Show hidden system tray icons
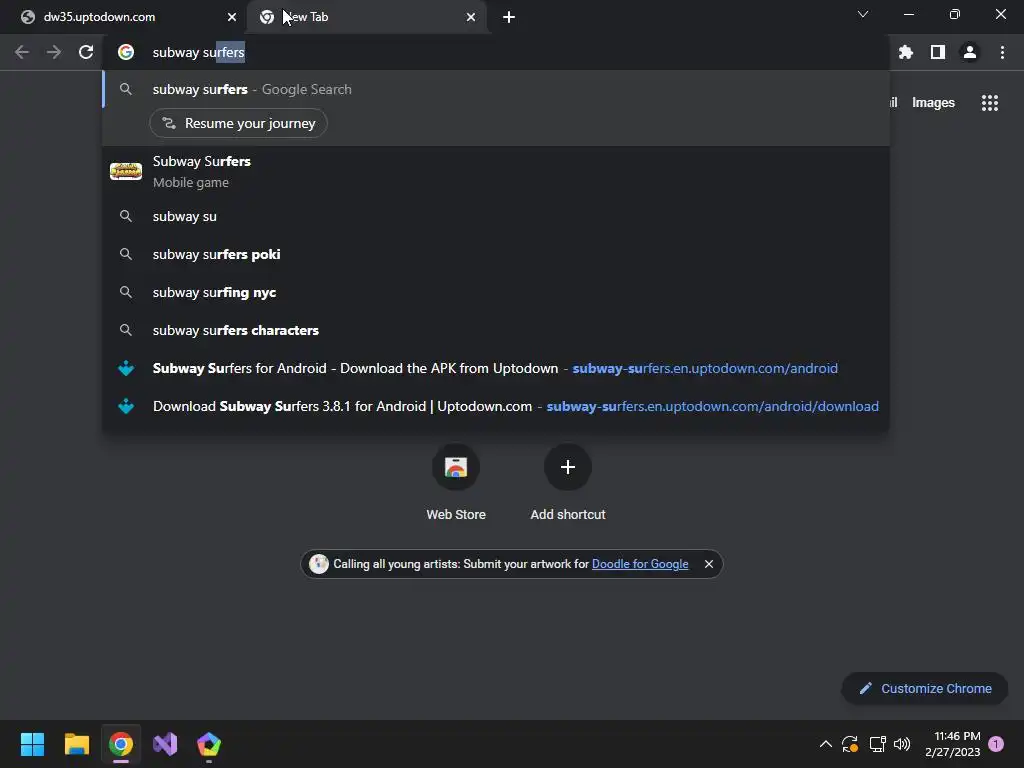The height and width of the screenshot is (768, 1024). pos(825,744)
